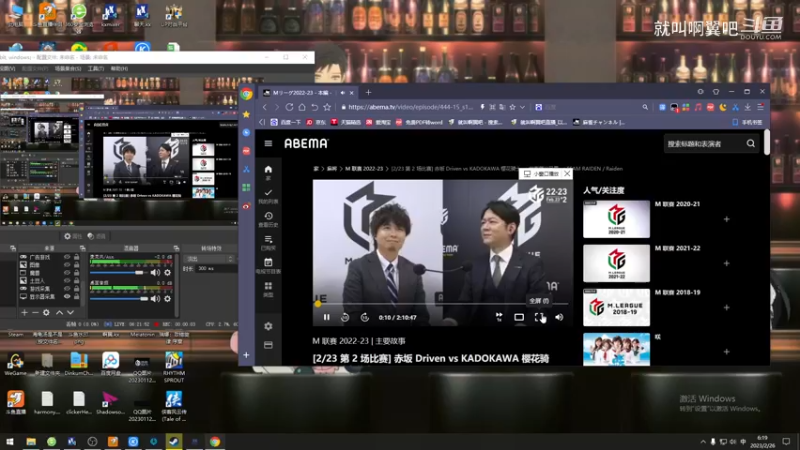The height and width of the screenshot is (450, 800).
Task: Open Windows Start menu
Action: (x=10, y=441)
